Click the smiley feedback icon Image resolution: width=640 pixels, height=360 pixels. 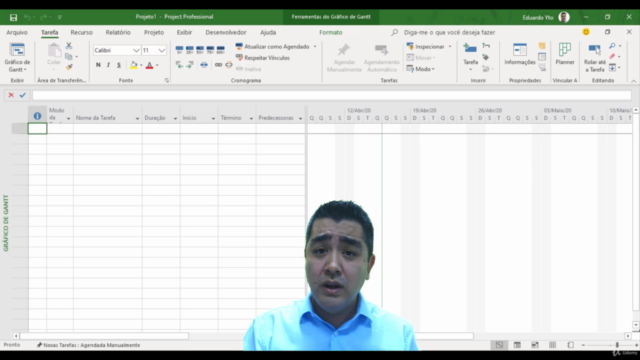point(586,32)
